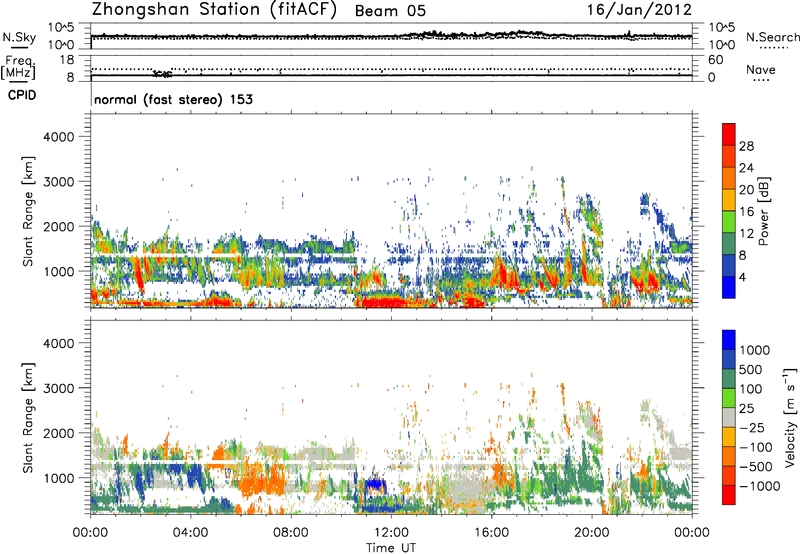Click the '4' label on Power colorbar
The height and width of the screenshot is (554, 800).
tap(743, 277)
